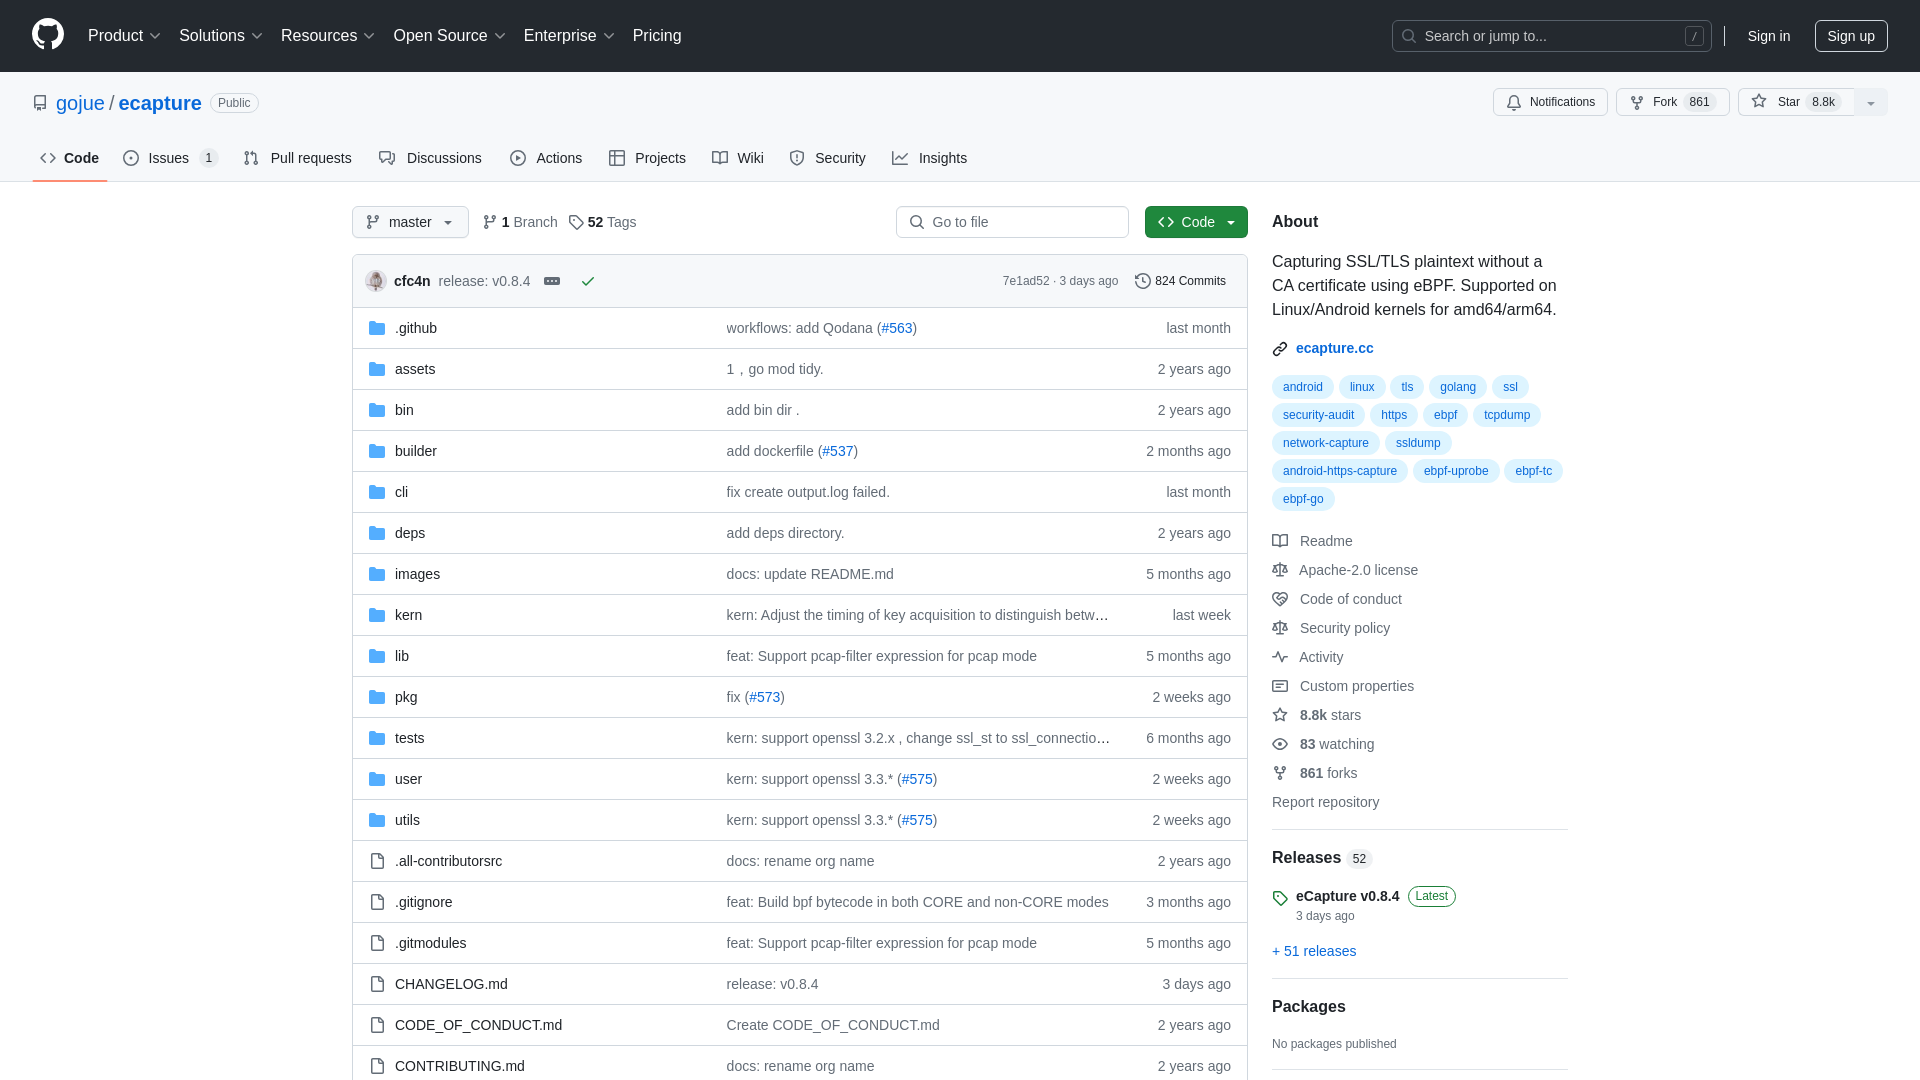Expand the master branch dropdown

[x=410, y=222]
